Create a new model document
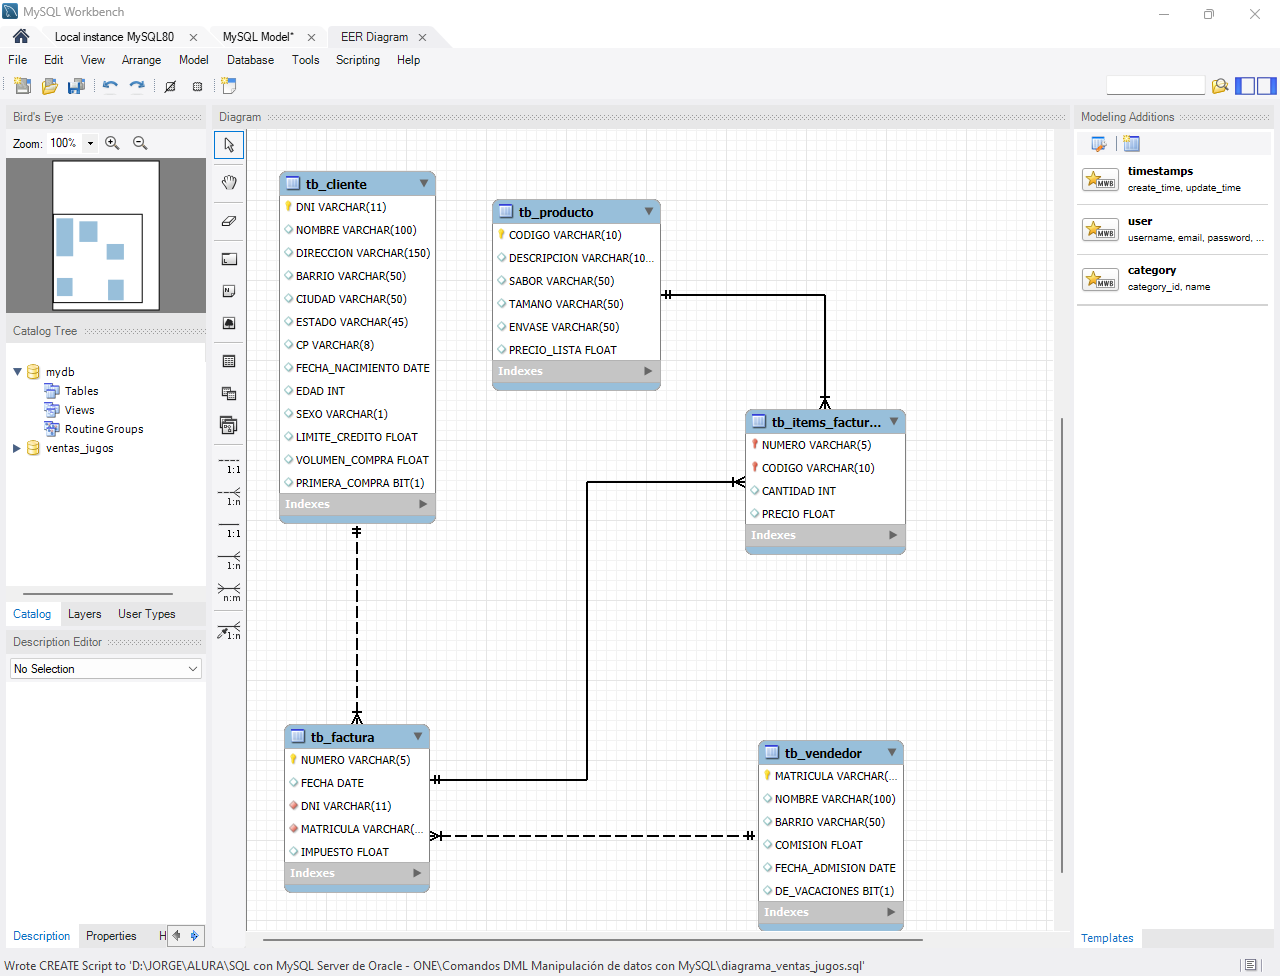The width and height of the screenshot is (1280, 976). [x=22, y=86]
